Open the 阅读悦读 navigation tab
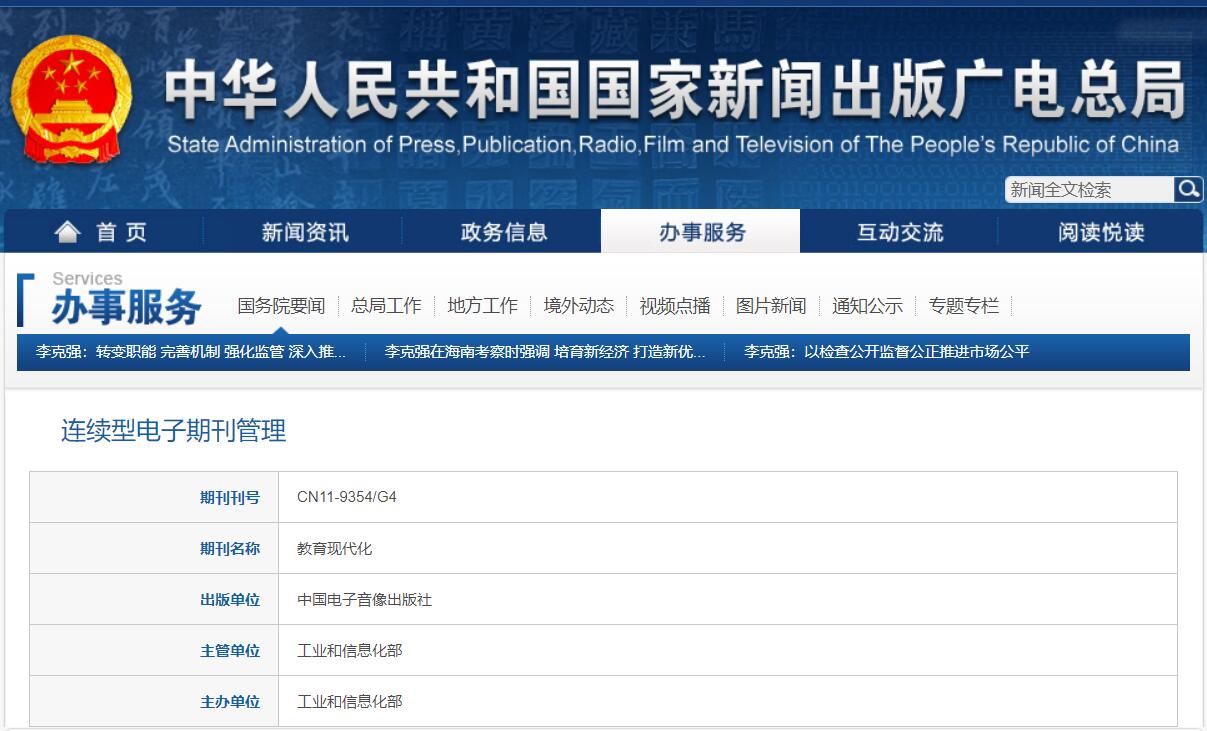 [1101, 232]
